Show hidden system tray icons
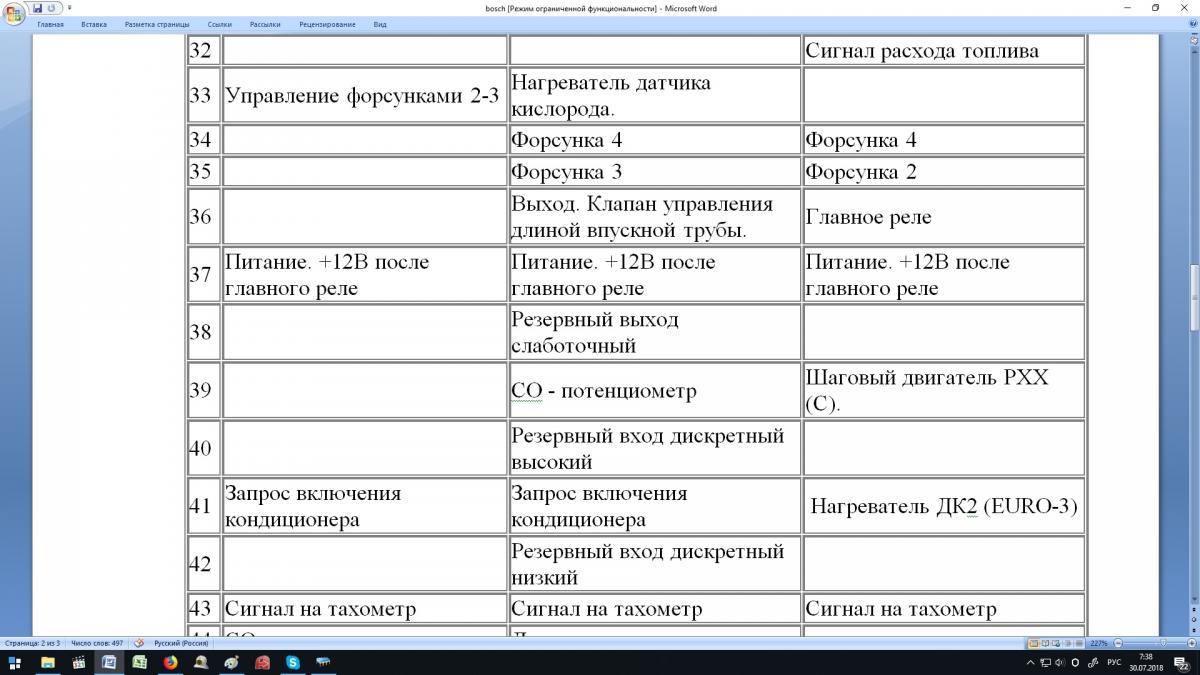The width and height of the screenshot is (1200, 675). pyautogui.click(x=1032, y=662)
